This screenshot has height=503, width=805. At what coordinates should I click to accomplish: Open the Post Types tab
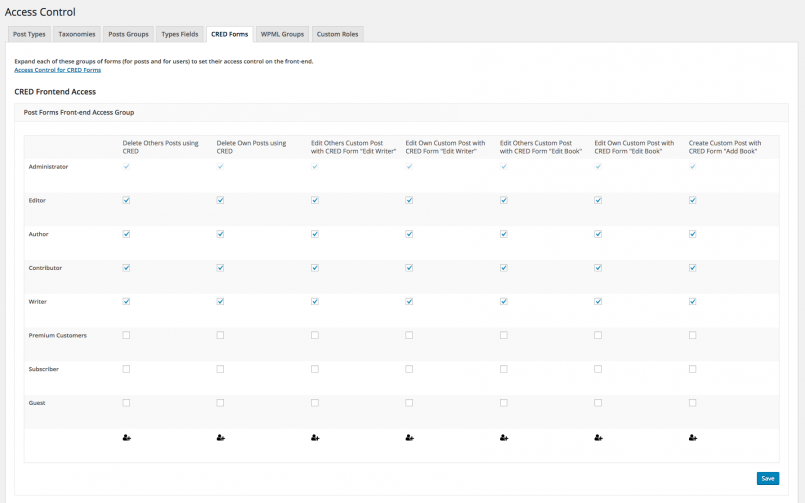[29, 34]
